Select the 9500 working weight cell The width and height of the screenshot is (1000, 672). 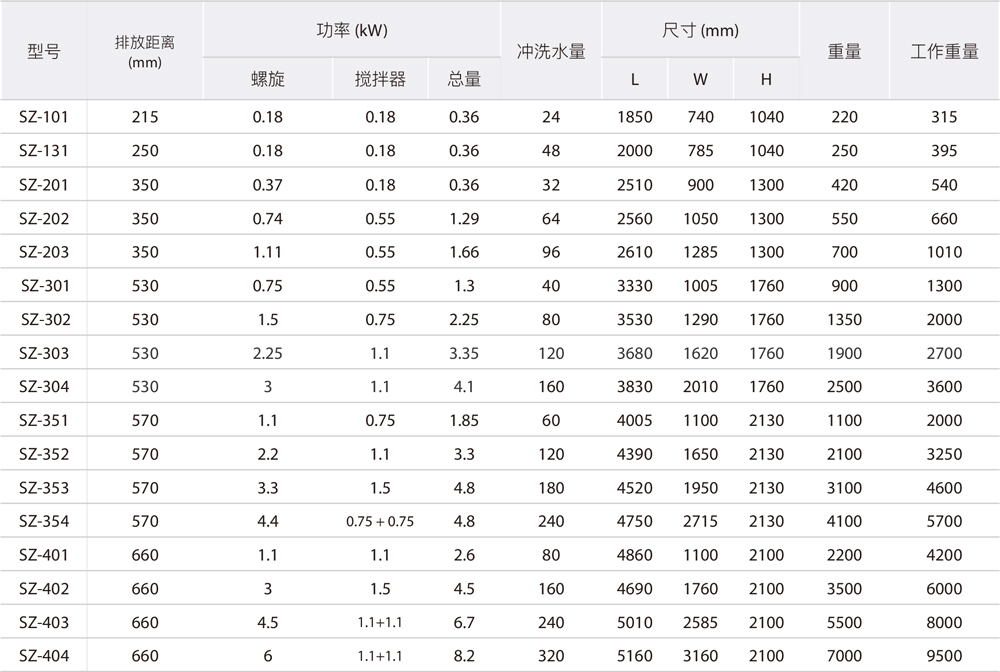(x=944, y=656)
